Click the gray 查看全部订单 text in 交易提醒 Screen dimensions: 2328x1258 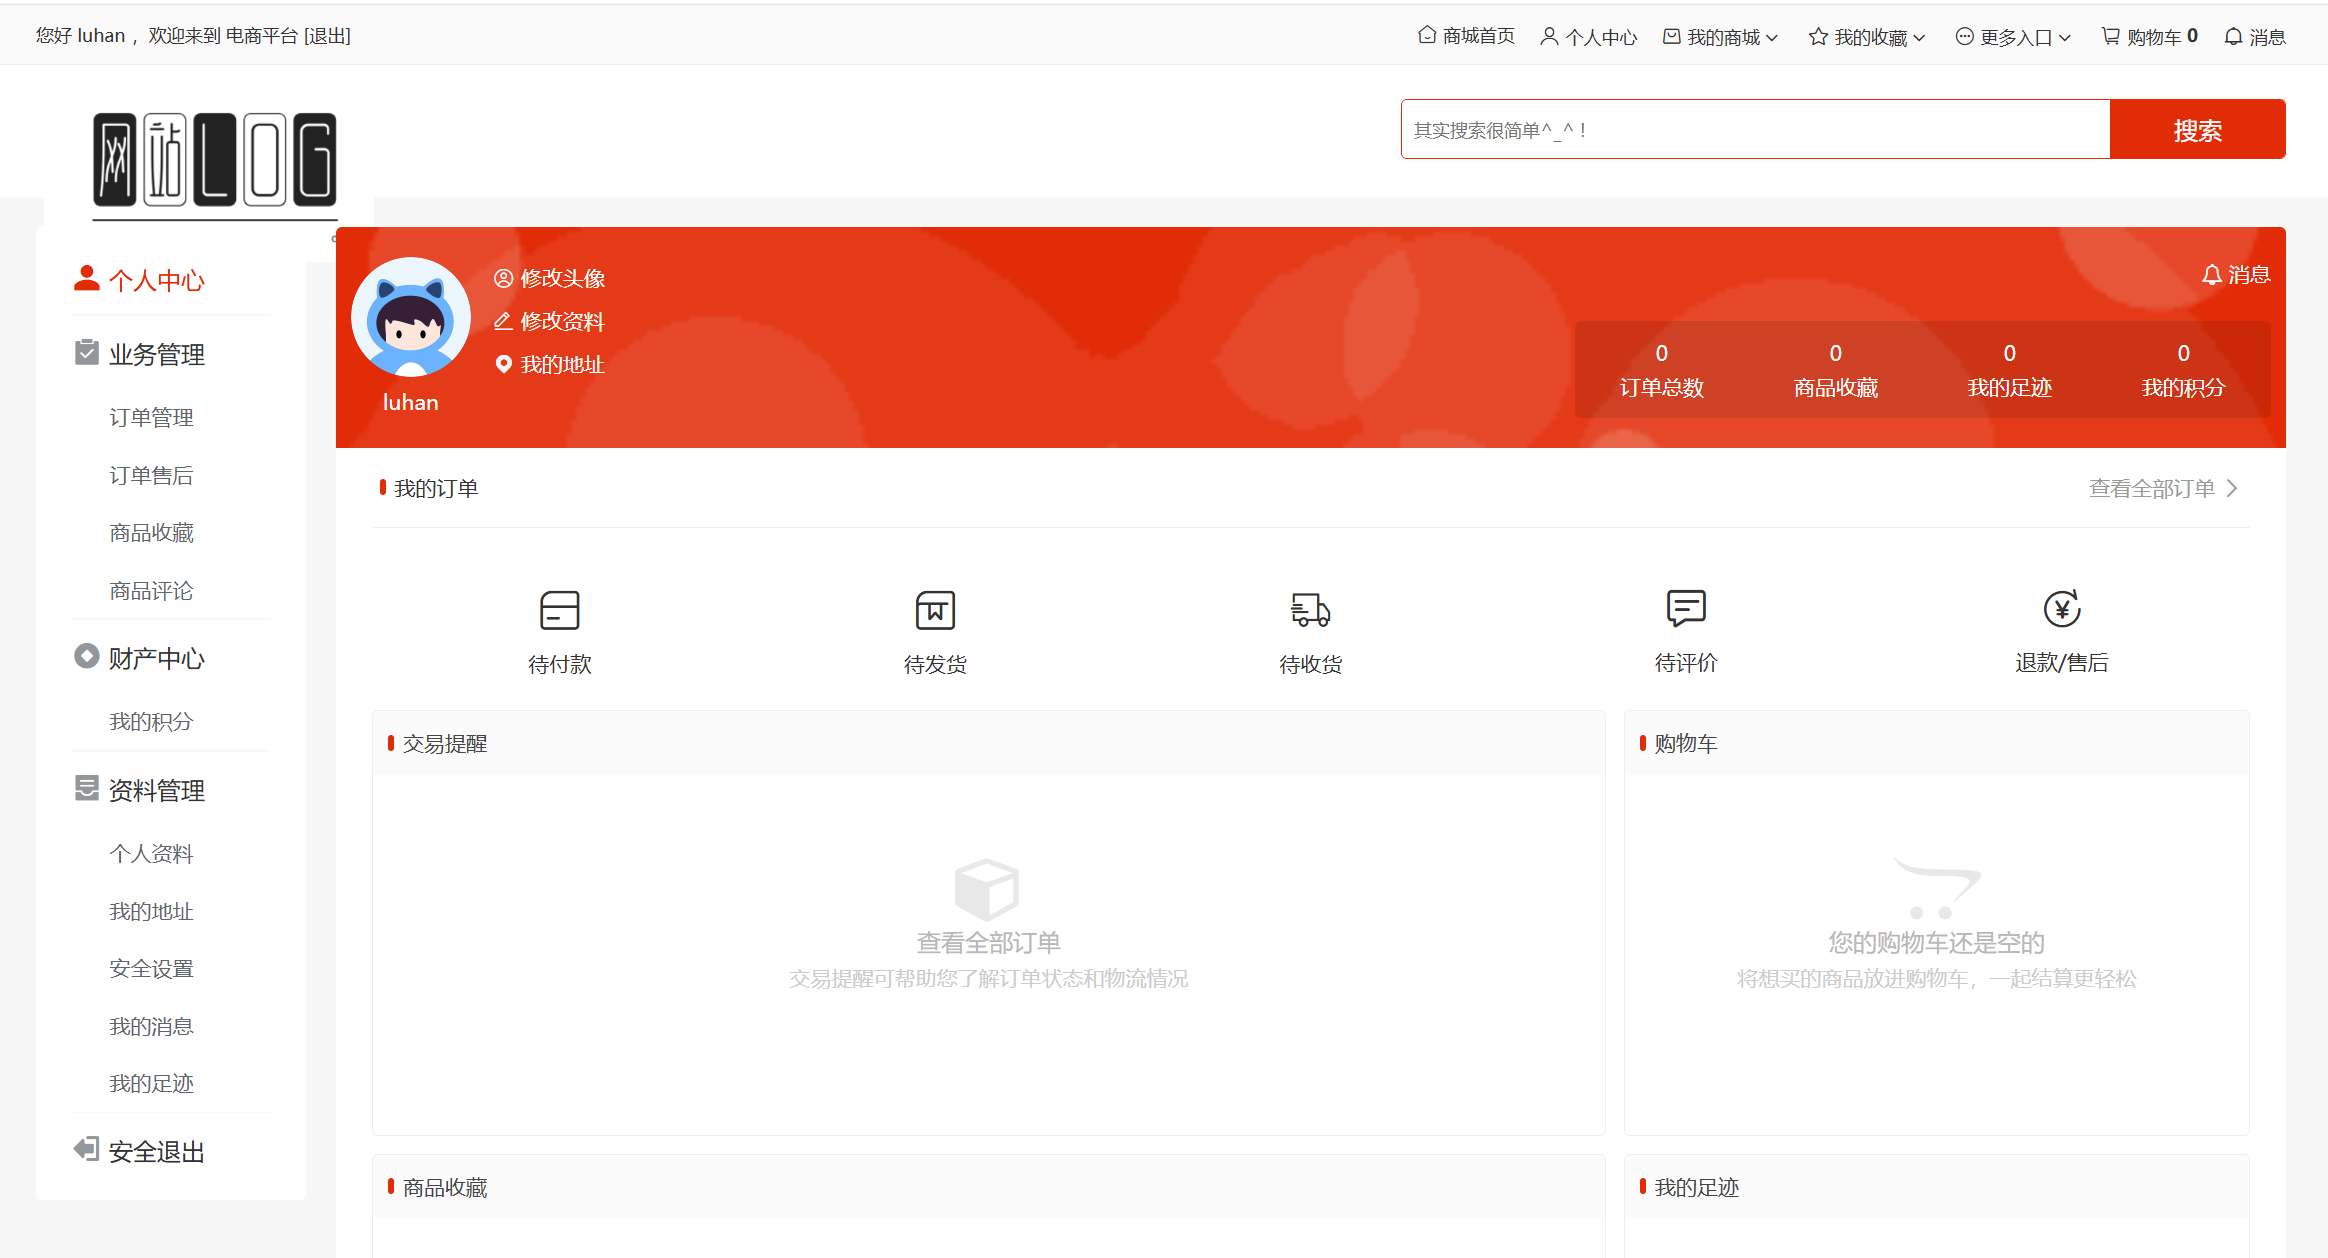click(x=988, y=943)
